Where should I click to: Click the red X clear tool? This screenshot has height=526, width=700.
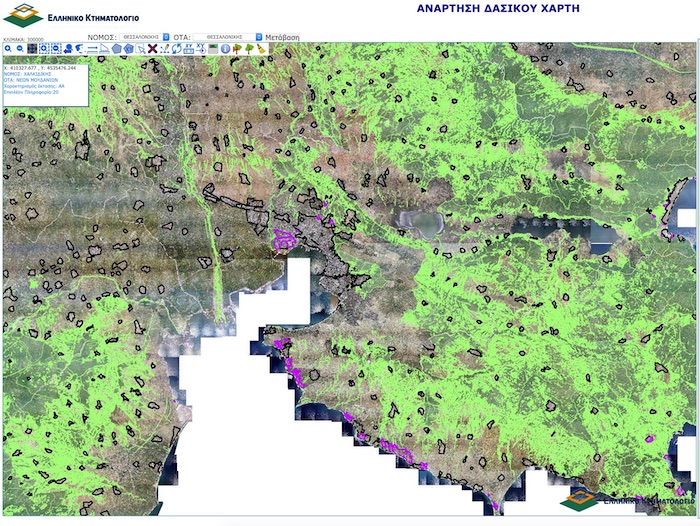[x=152, y=48]
